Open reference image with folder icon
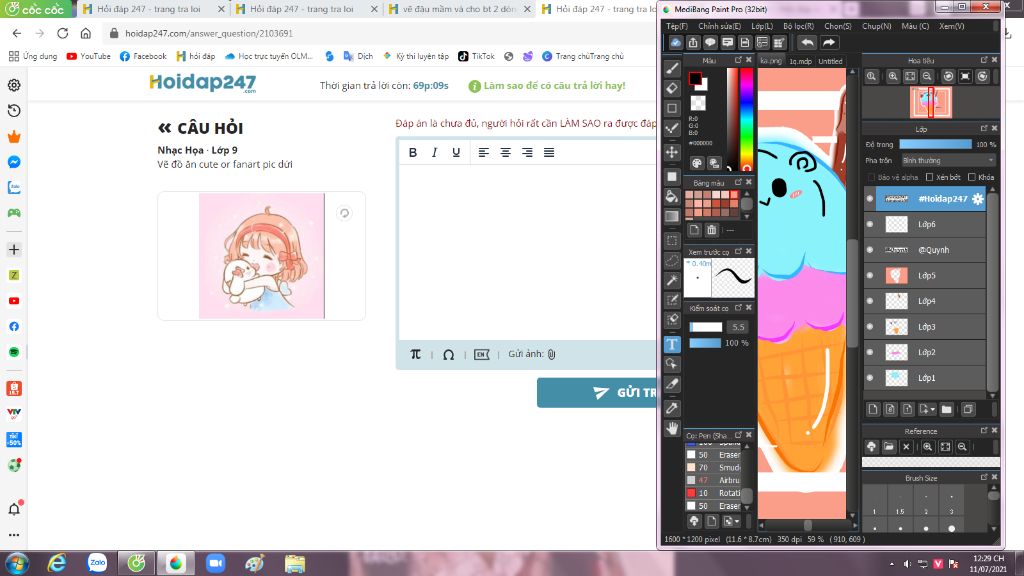Screen dimensions: 1024x576 click(x=889, y=447)
